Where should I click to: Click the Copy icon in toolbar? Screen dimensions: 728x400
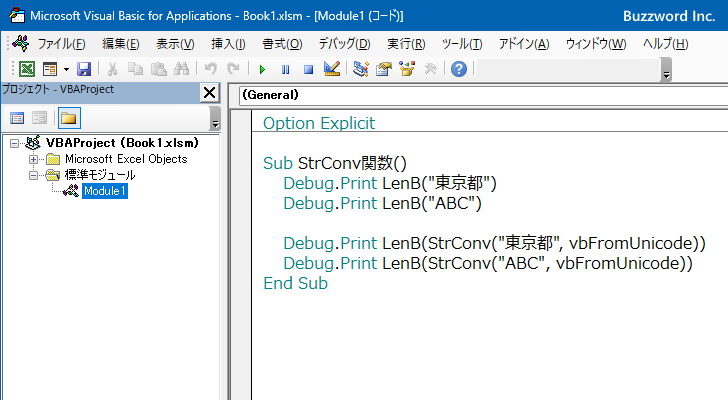135,69
